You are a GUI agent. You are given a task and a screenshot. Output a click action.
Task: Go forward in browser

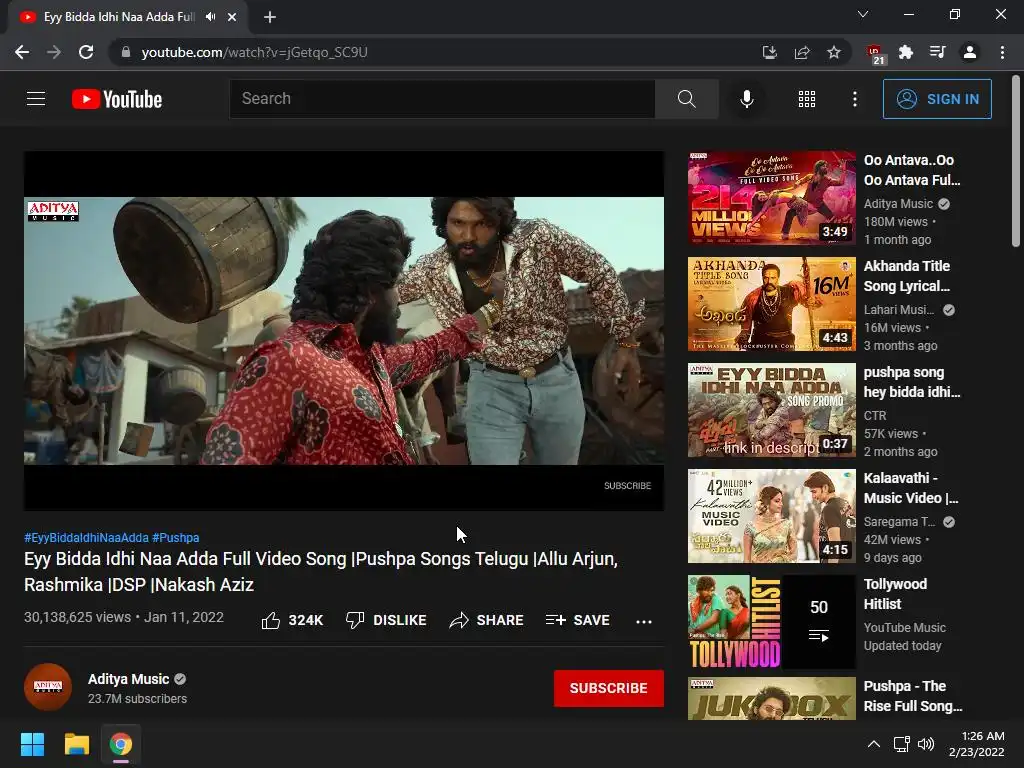[54, 52]
